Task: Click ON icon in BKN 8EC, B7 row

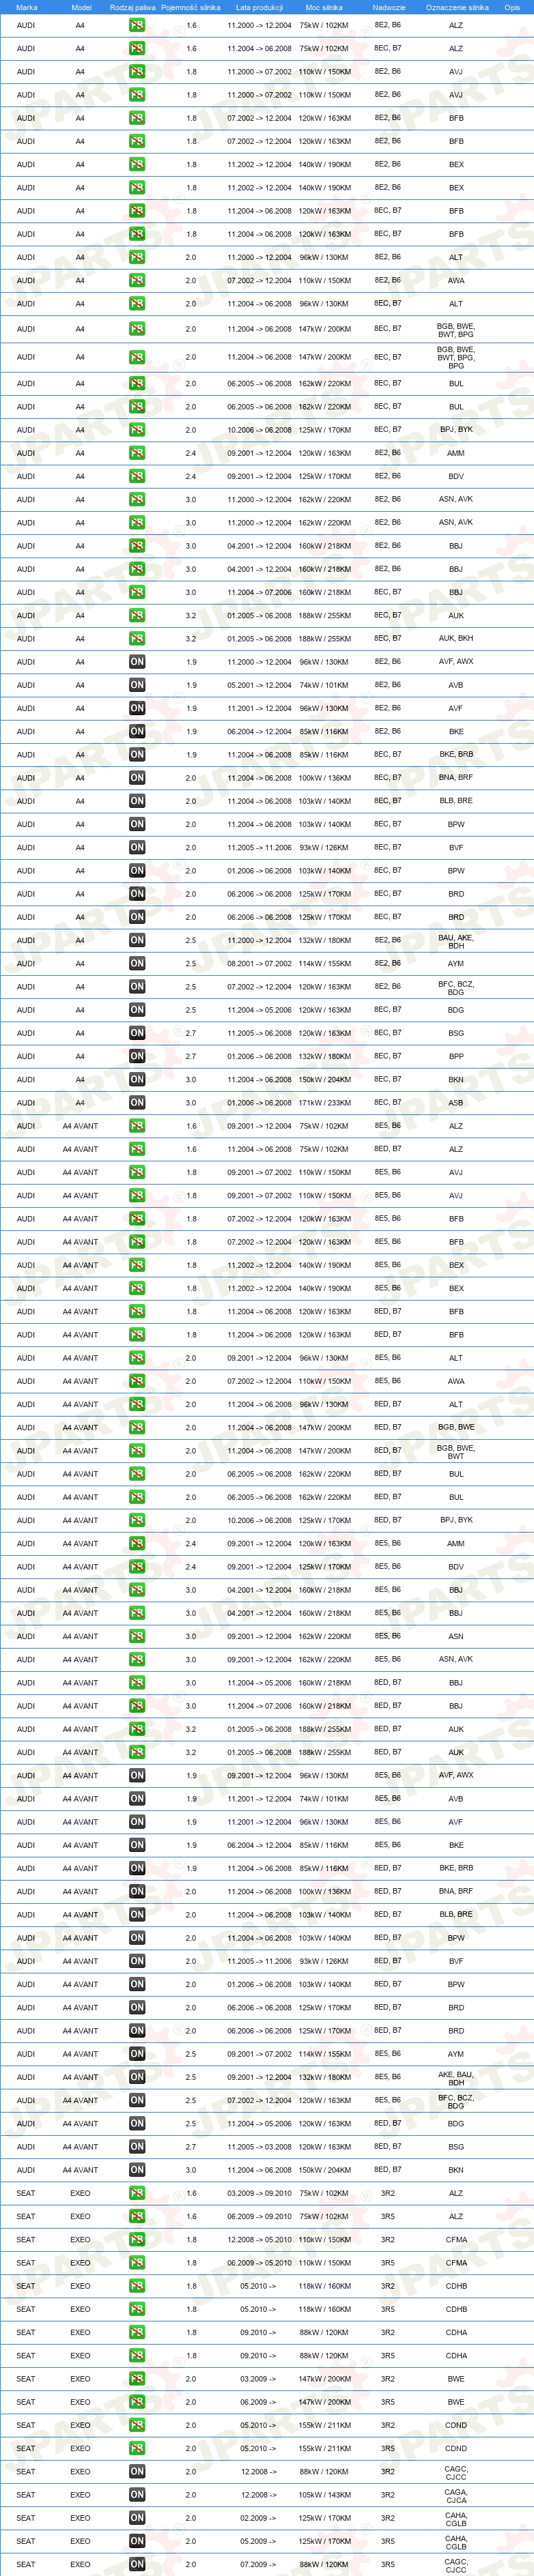Action: (x=137, y=1079)
